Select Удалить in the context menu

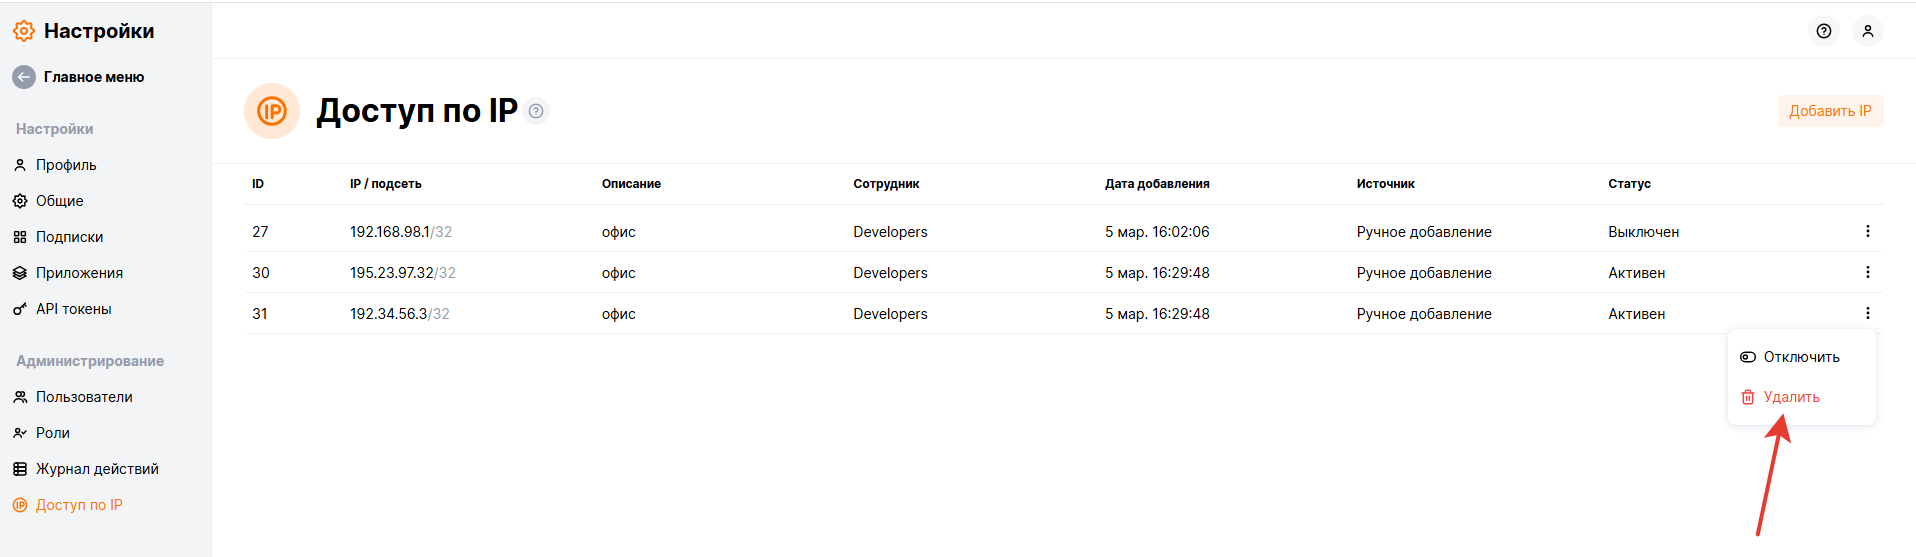1791,397
